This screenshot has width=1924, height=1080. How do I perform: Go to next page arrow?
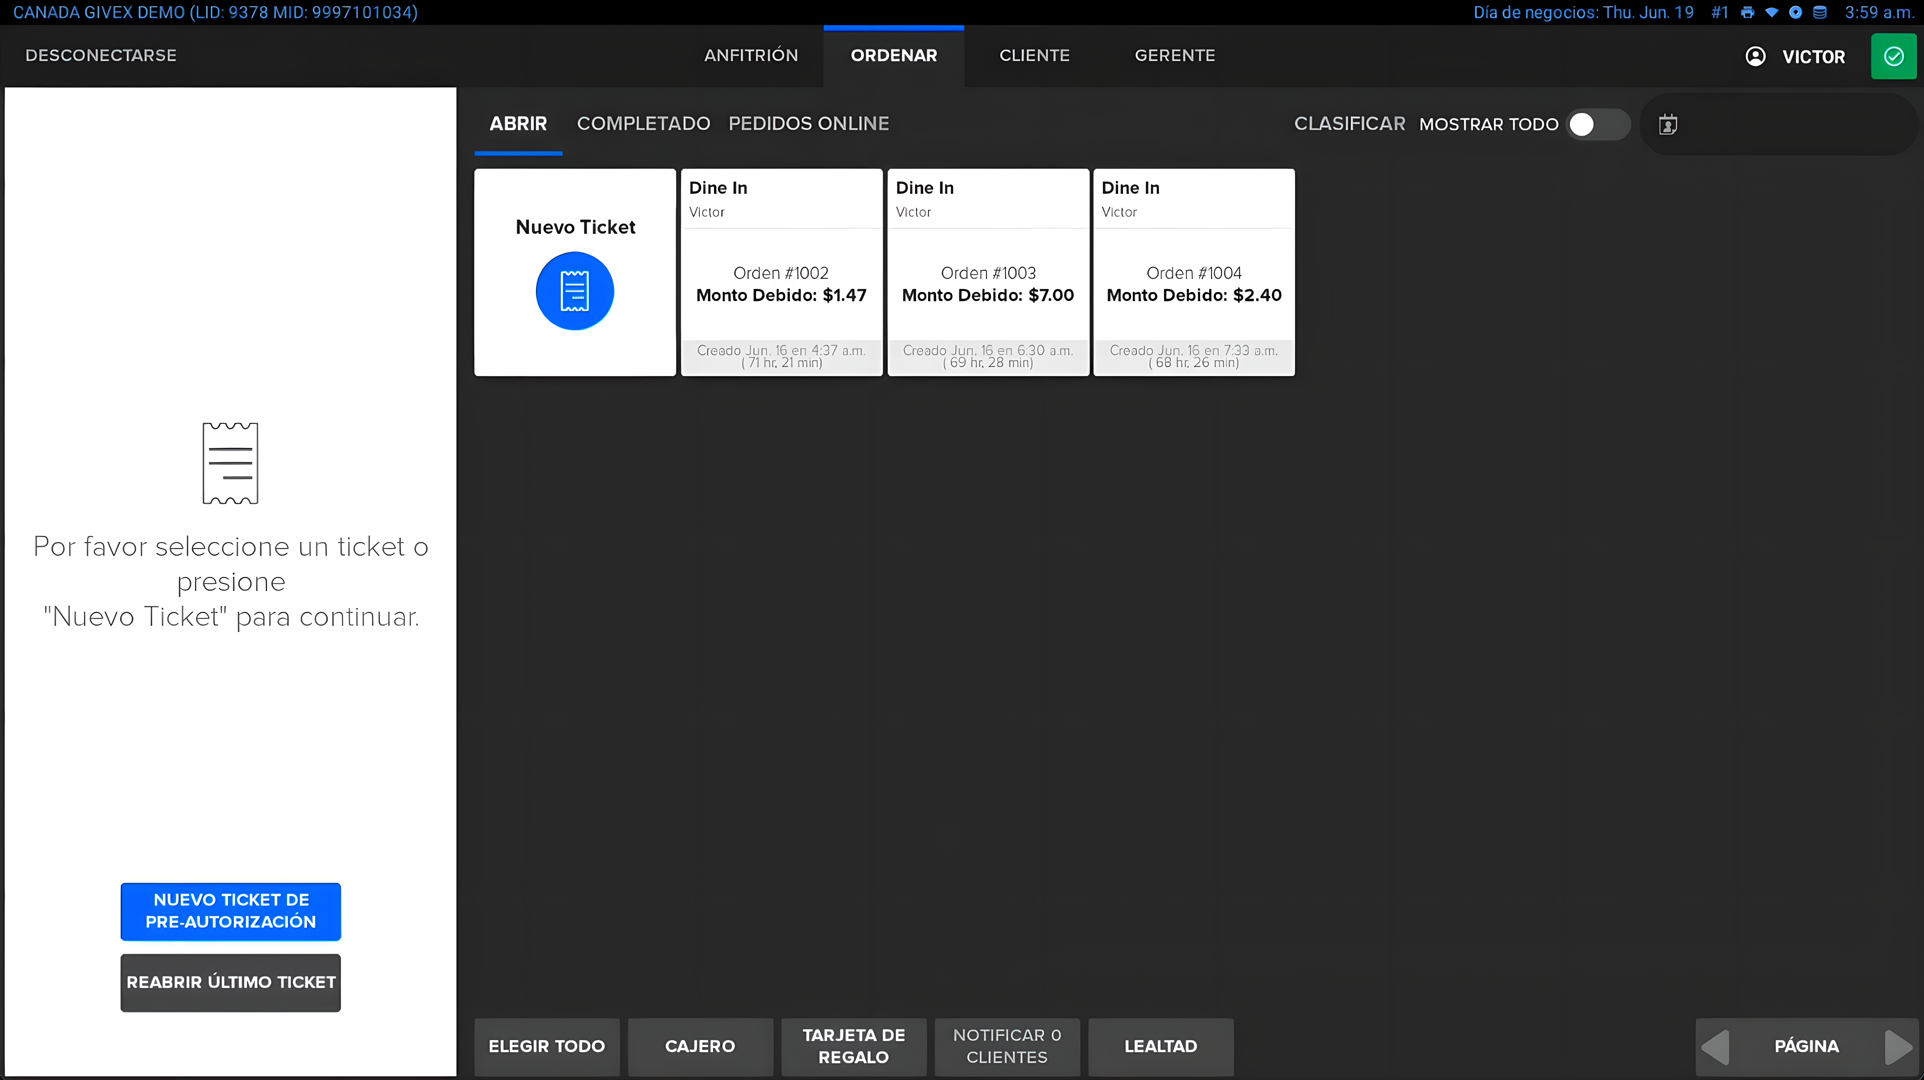(1897, 1047)
